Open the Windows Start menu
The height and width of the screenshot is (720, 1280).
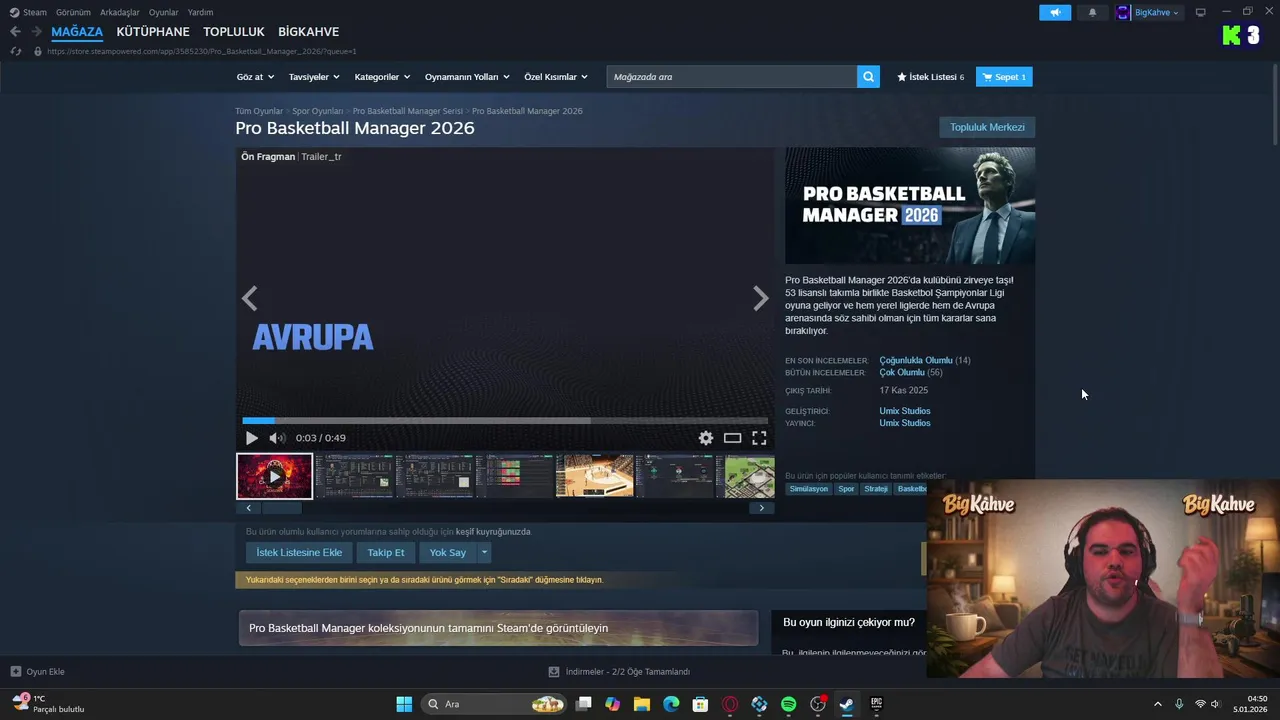click(x=404, y=704)
